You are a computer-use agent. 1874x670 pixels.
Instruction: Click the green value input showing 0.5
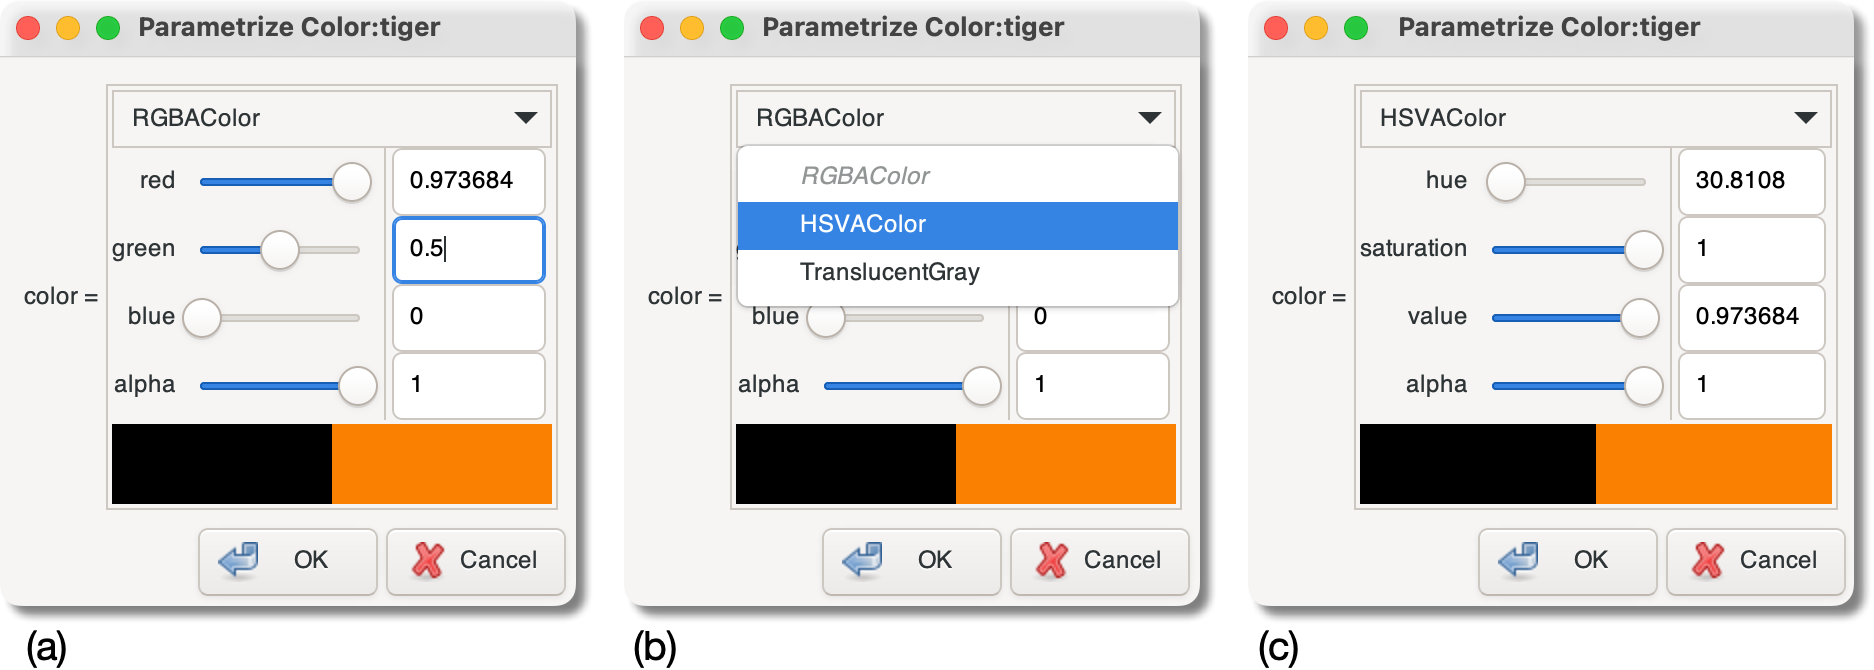(467, 249)
